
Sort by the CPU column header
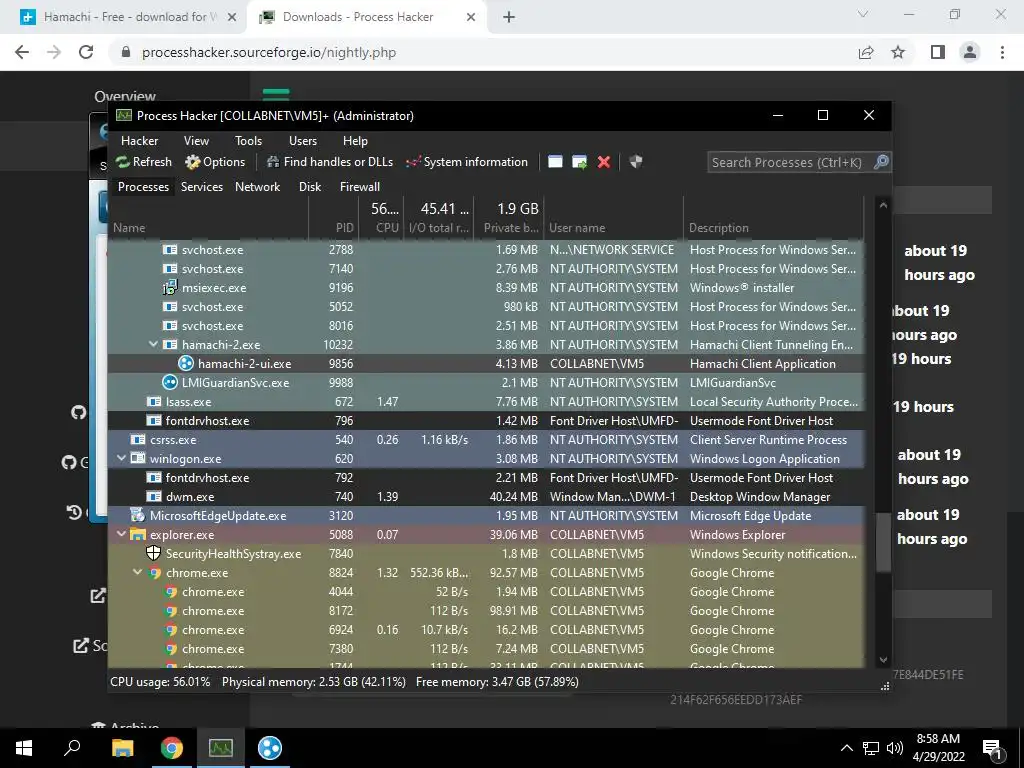[x=380, y=228]
